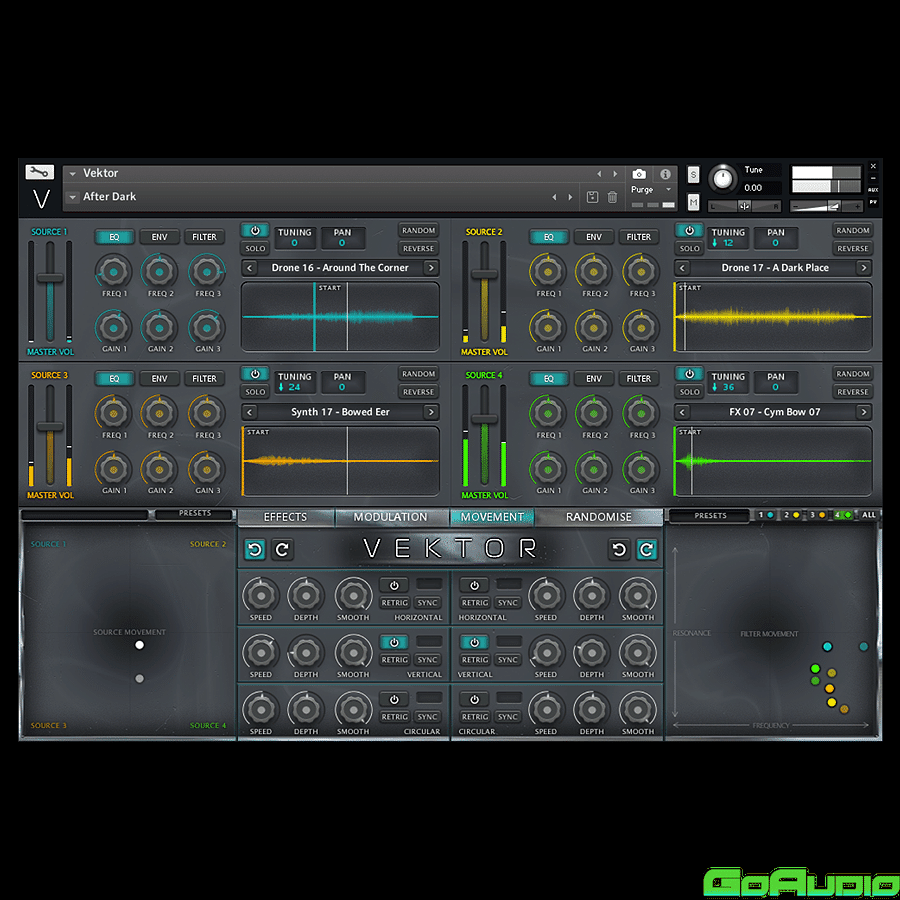Open the wrench settings icon
900x900 pixels.
(x=39, y=172)
